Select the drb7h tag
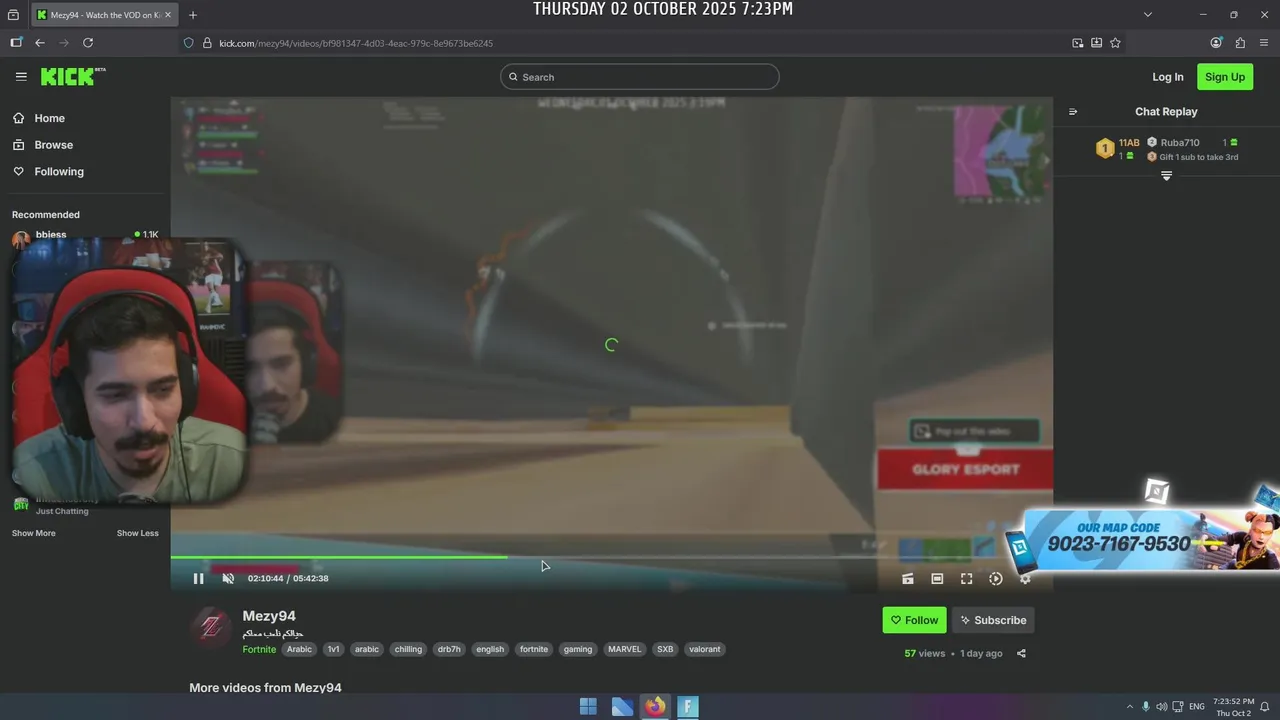Screen dimensions: 1280x720 click(x=449, y=649)
